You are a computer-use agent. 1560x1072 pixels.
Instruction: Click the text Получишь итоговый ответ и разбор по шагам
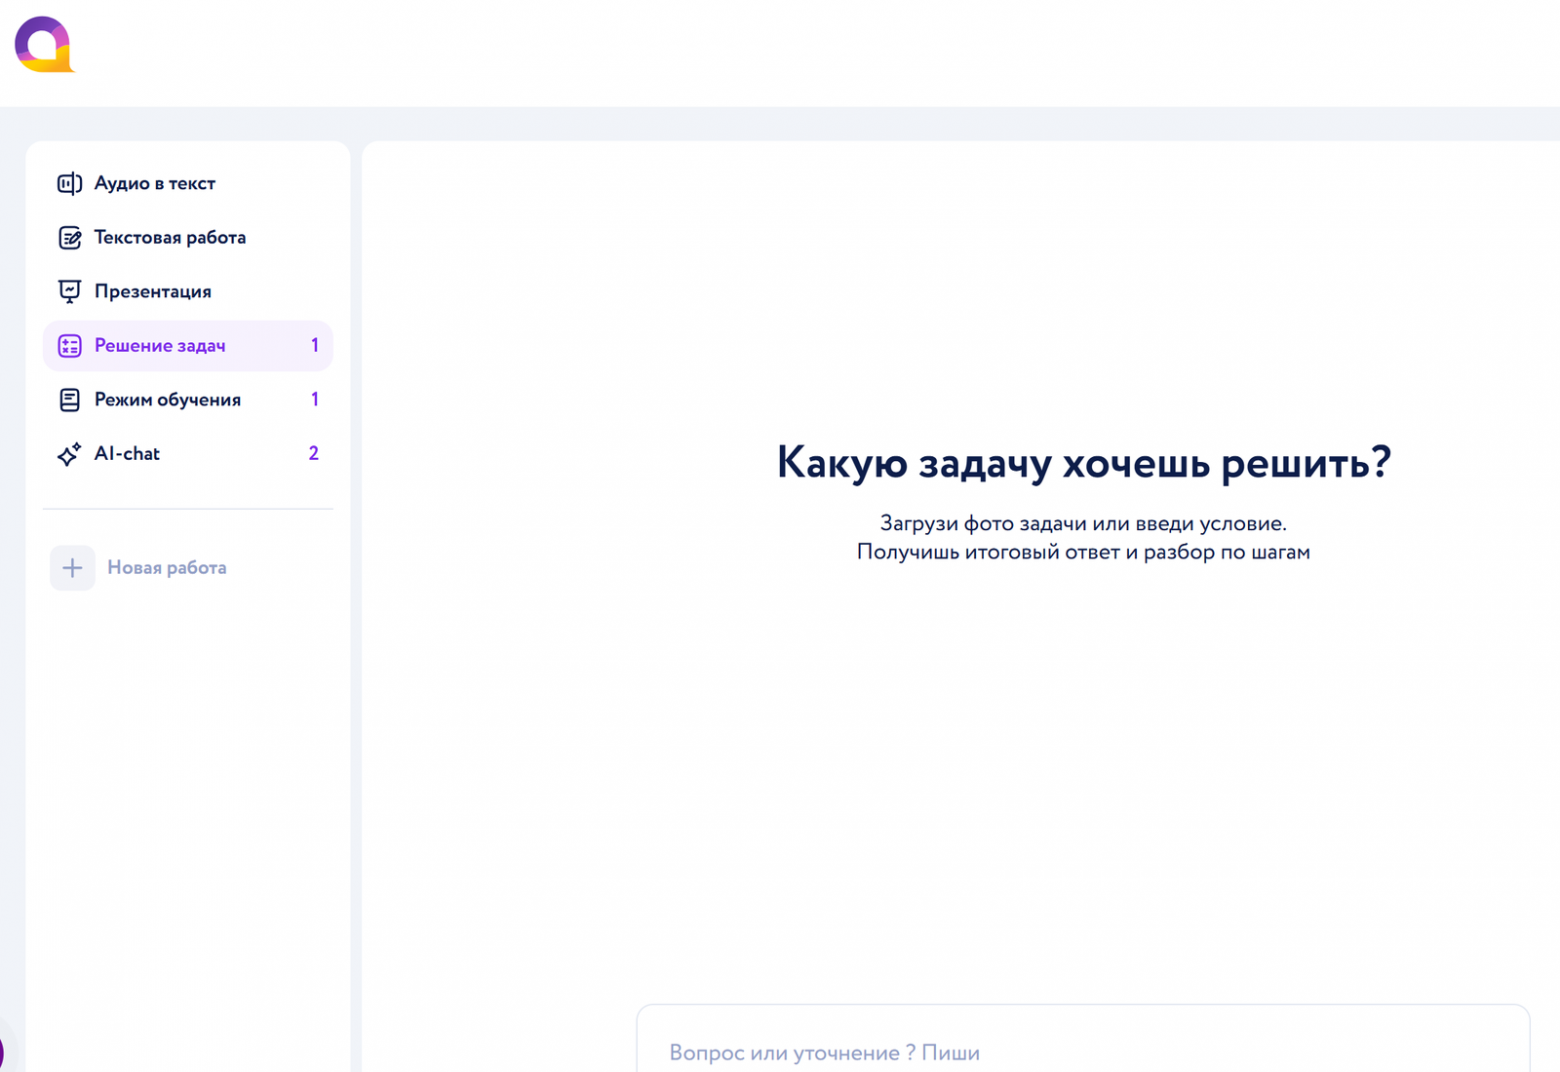pyautogui.click(x=1083, y=552)
